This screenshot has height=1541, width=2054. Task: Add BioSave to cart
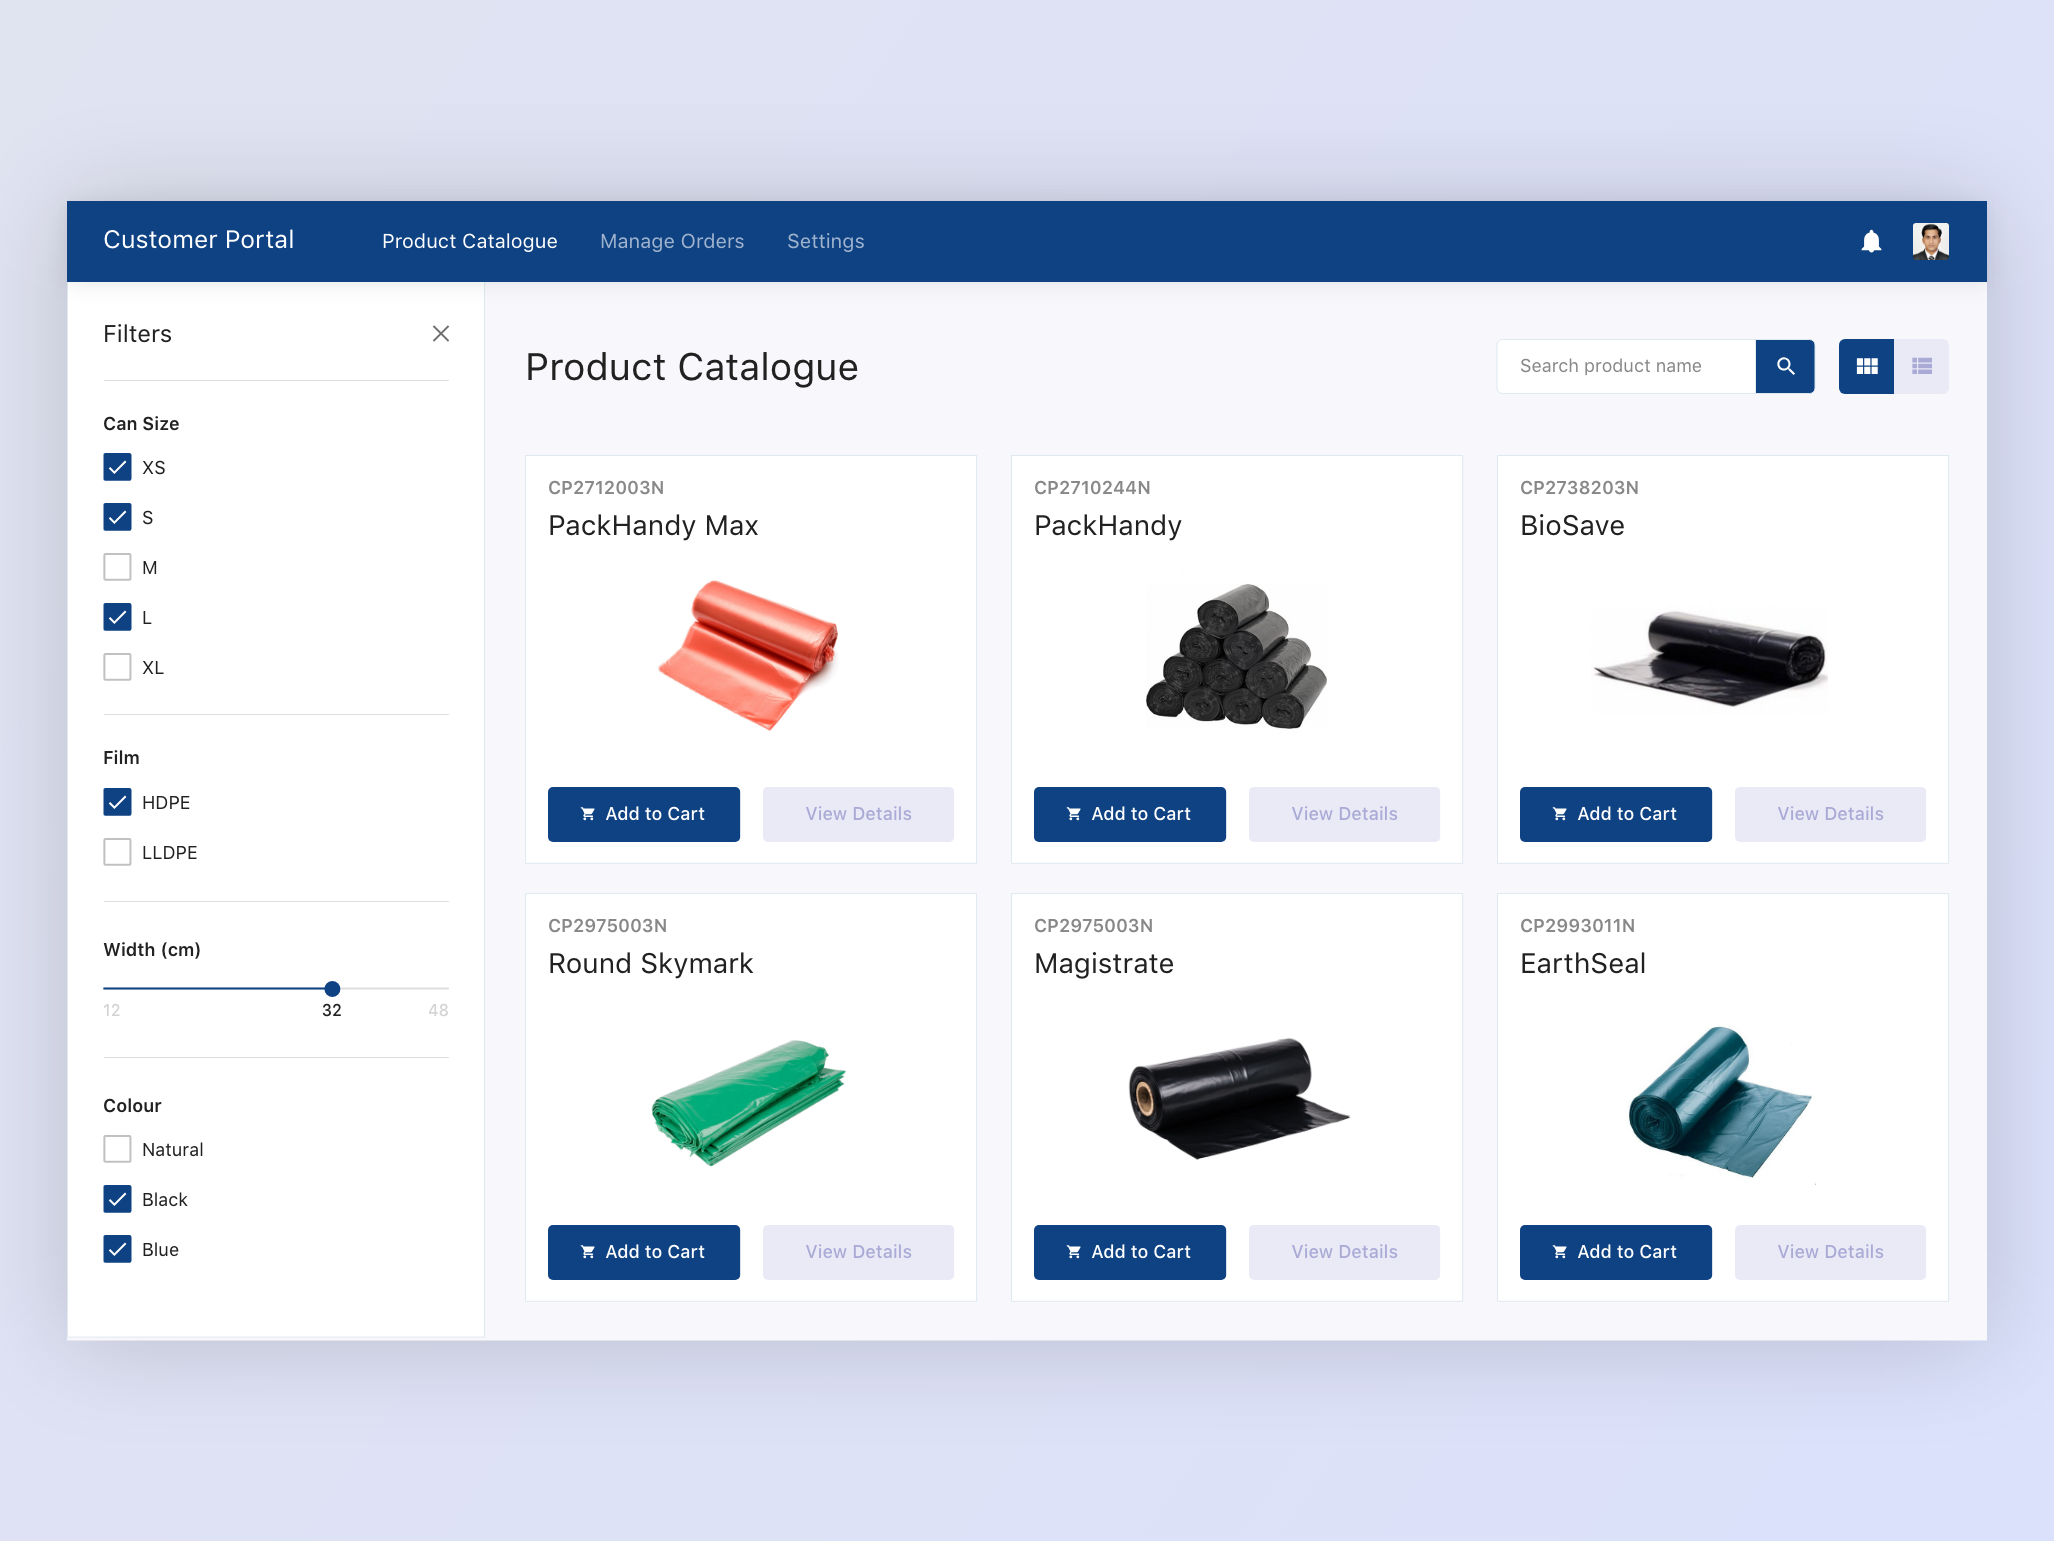pyautogui.click(x=1616, y=814)
